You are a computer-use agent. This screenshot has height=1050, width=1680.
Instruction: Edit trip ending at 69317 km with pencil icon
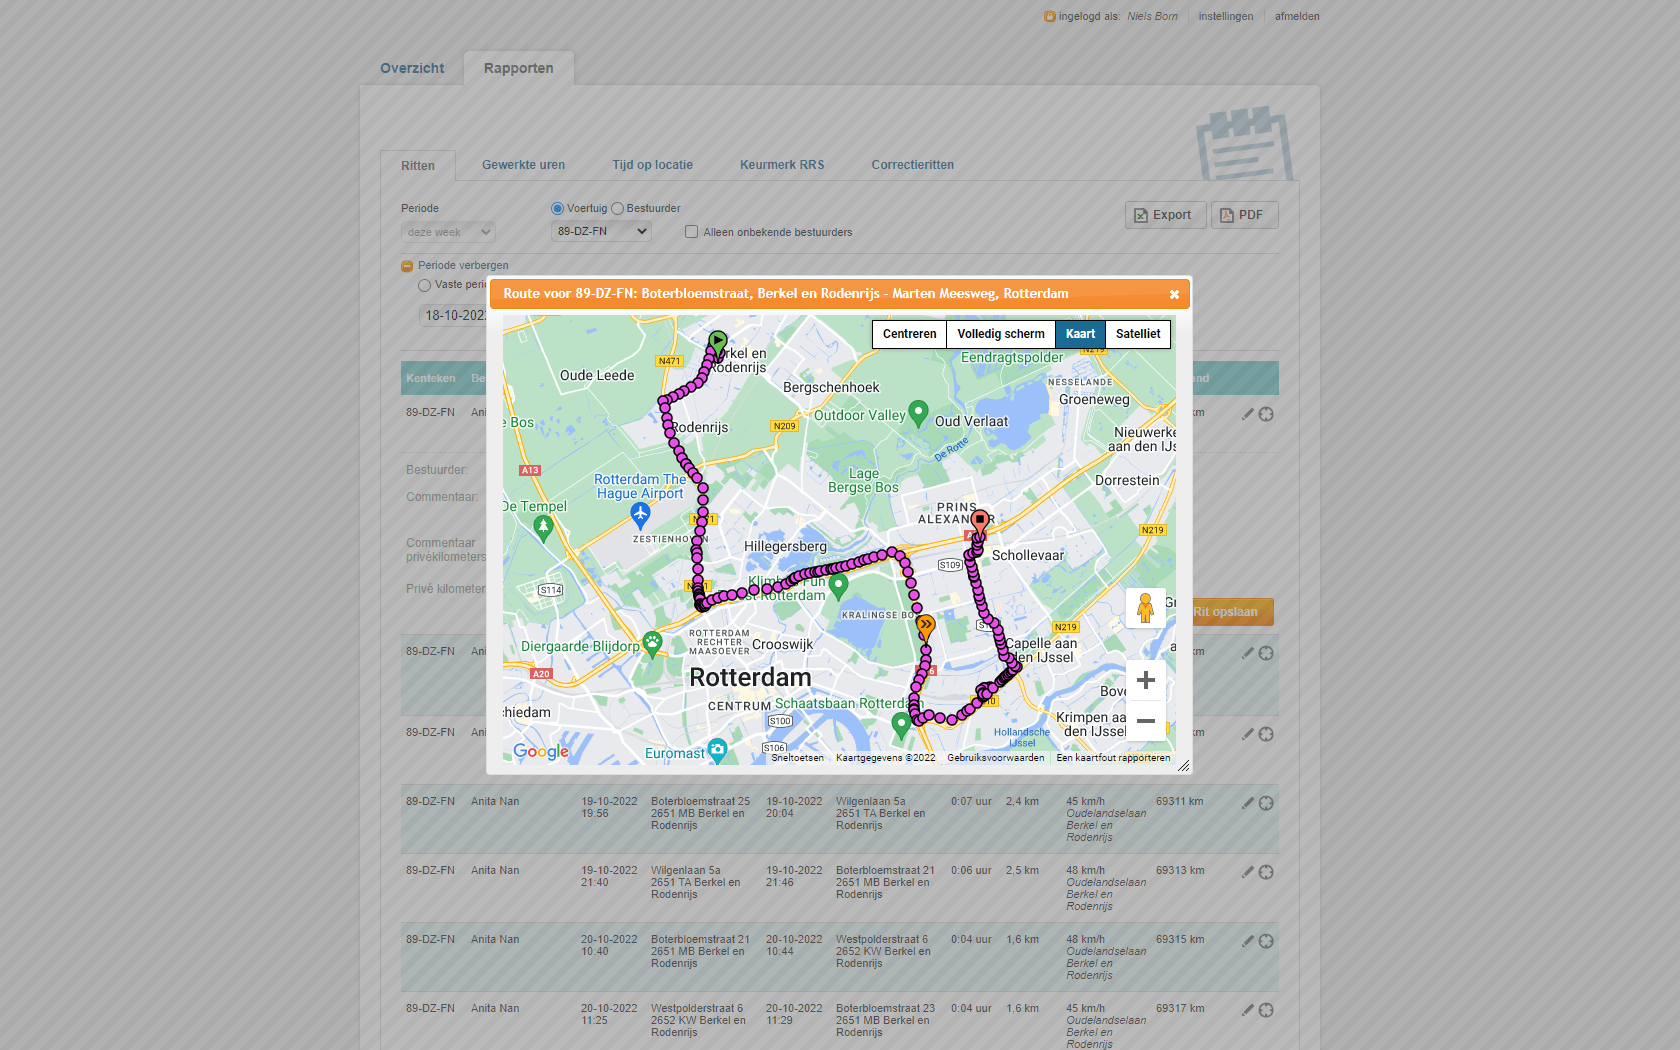tap(1247, 1010)
